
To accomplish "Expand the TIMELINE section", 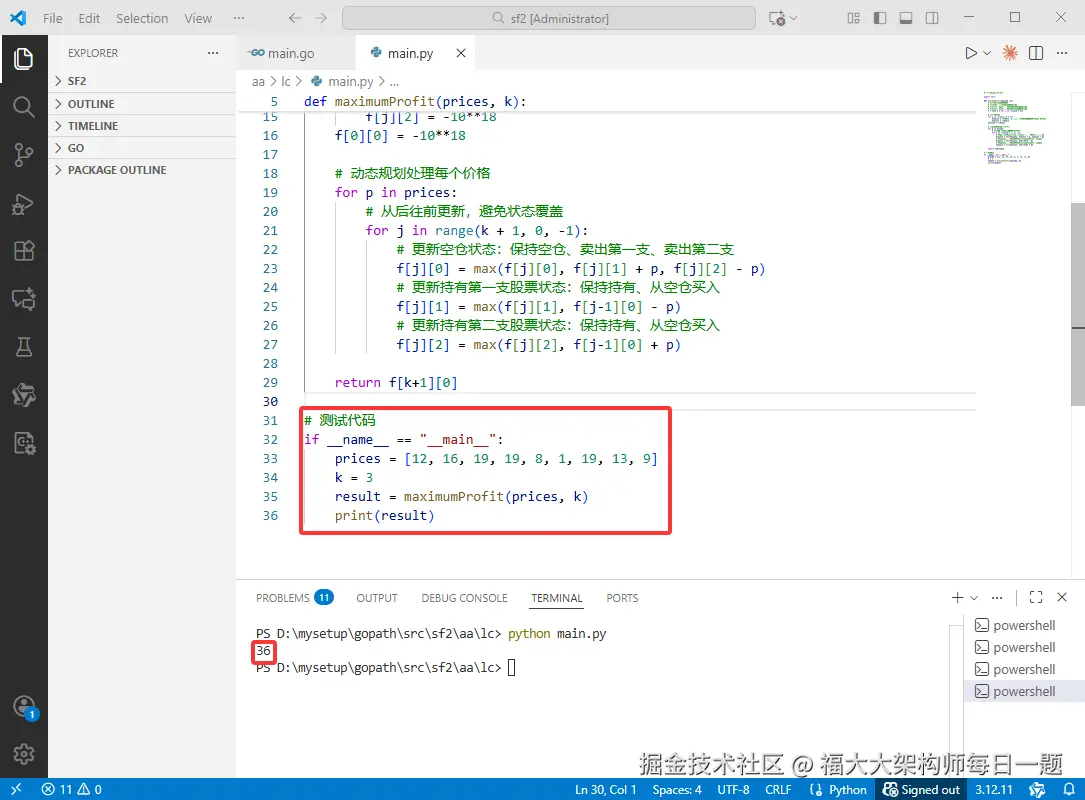I will [142, 126].
